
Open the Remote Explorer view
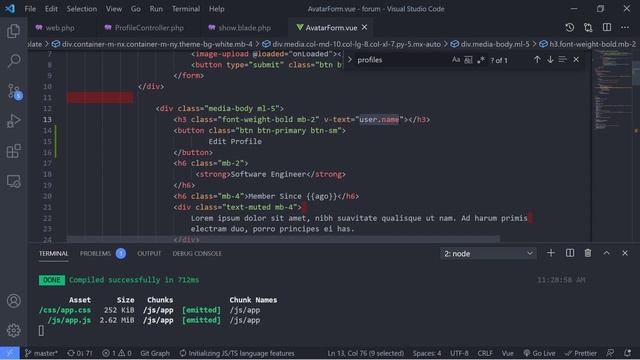(13, 181)
